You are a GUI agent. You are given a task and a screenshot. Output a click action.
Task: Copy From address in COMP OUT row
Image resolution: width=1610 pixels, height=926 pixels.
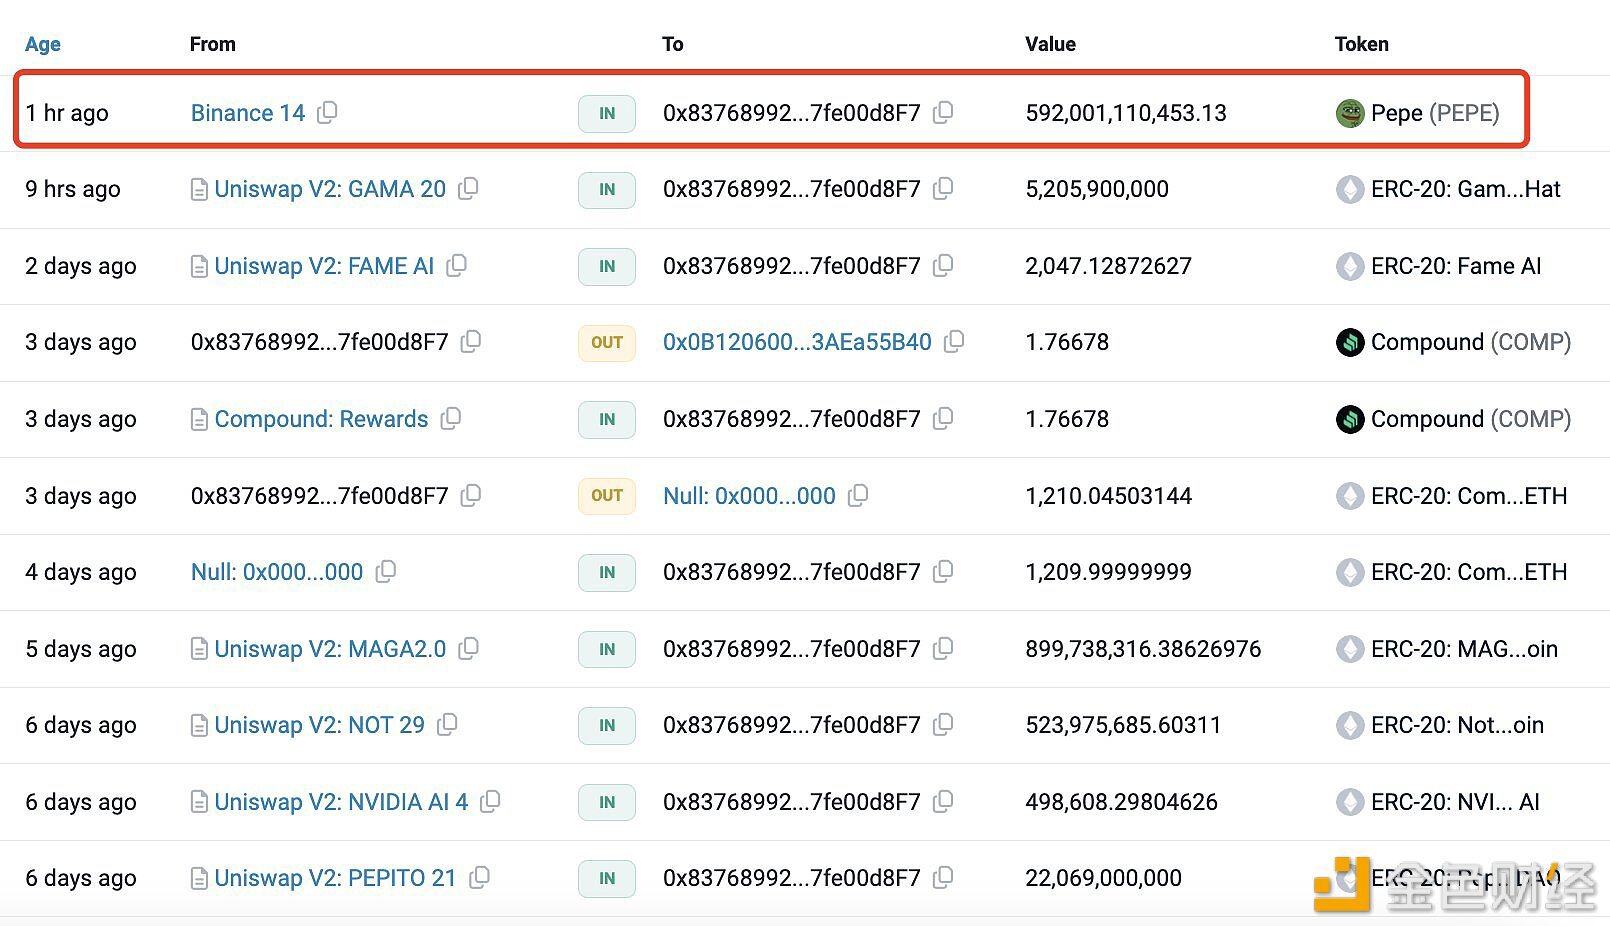click(471, 341)
